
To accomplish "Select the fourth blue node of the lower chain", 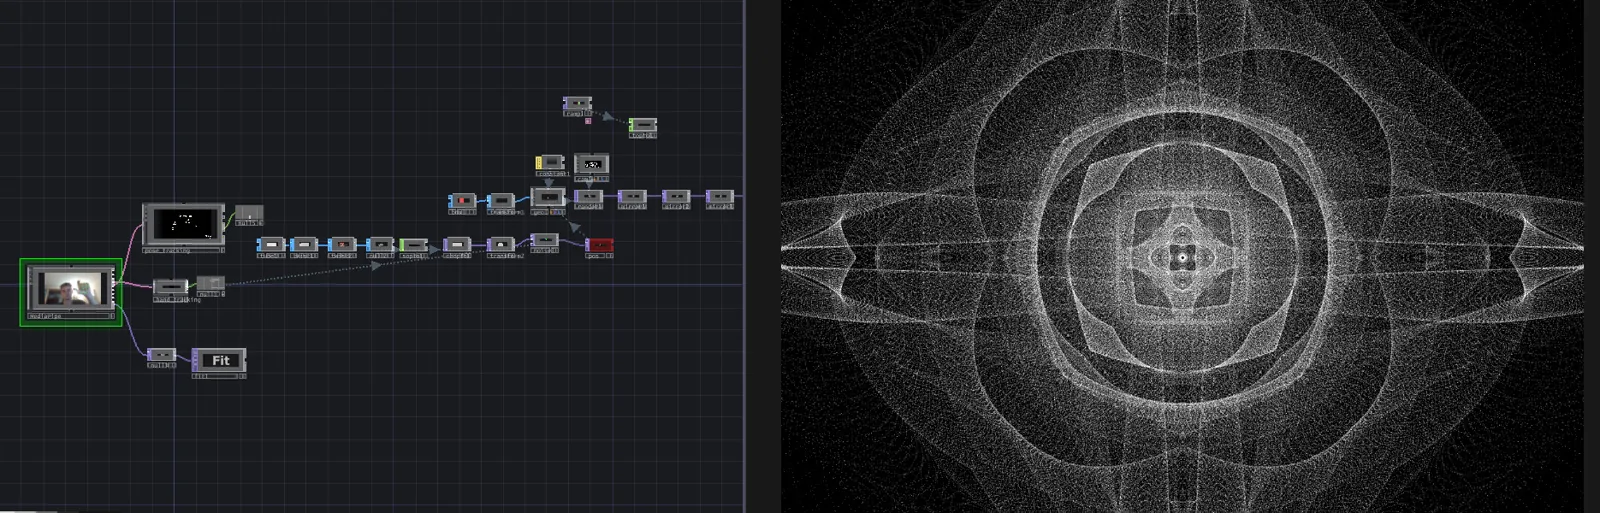I will [380, 246].
